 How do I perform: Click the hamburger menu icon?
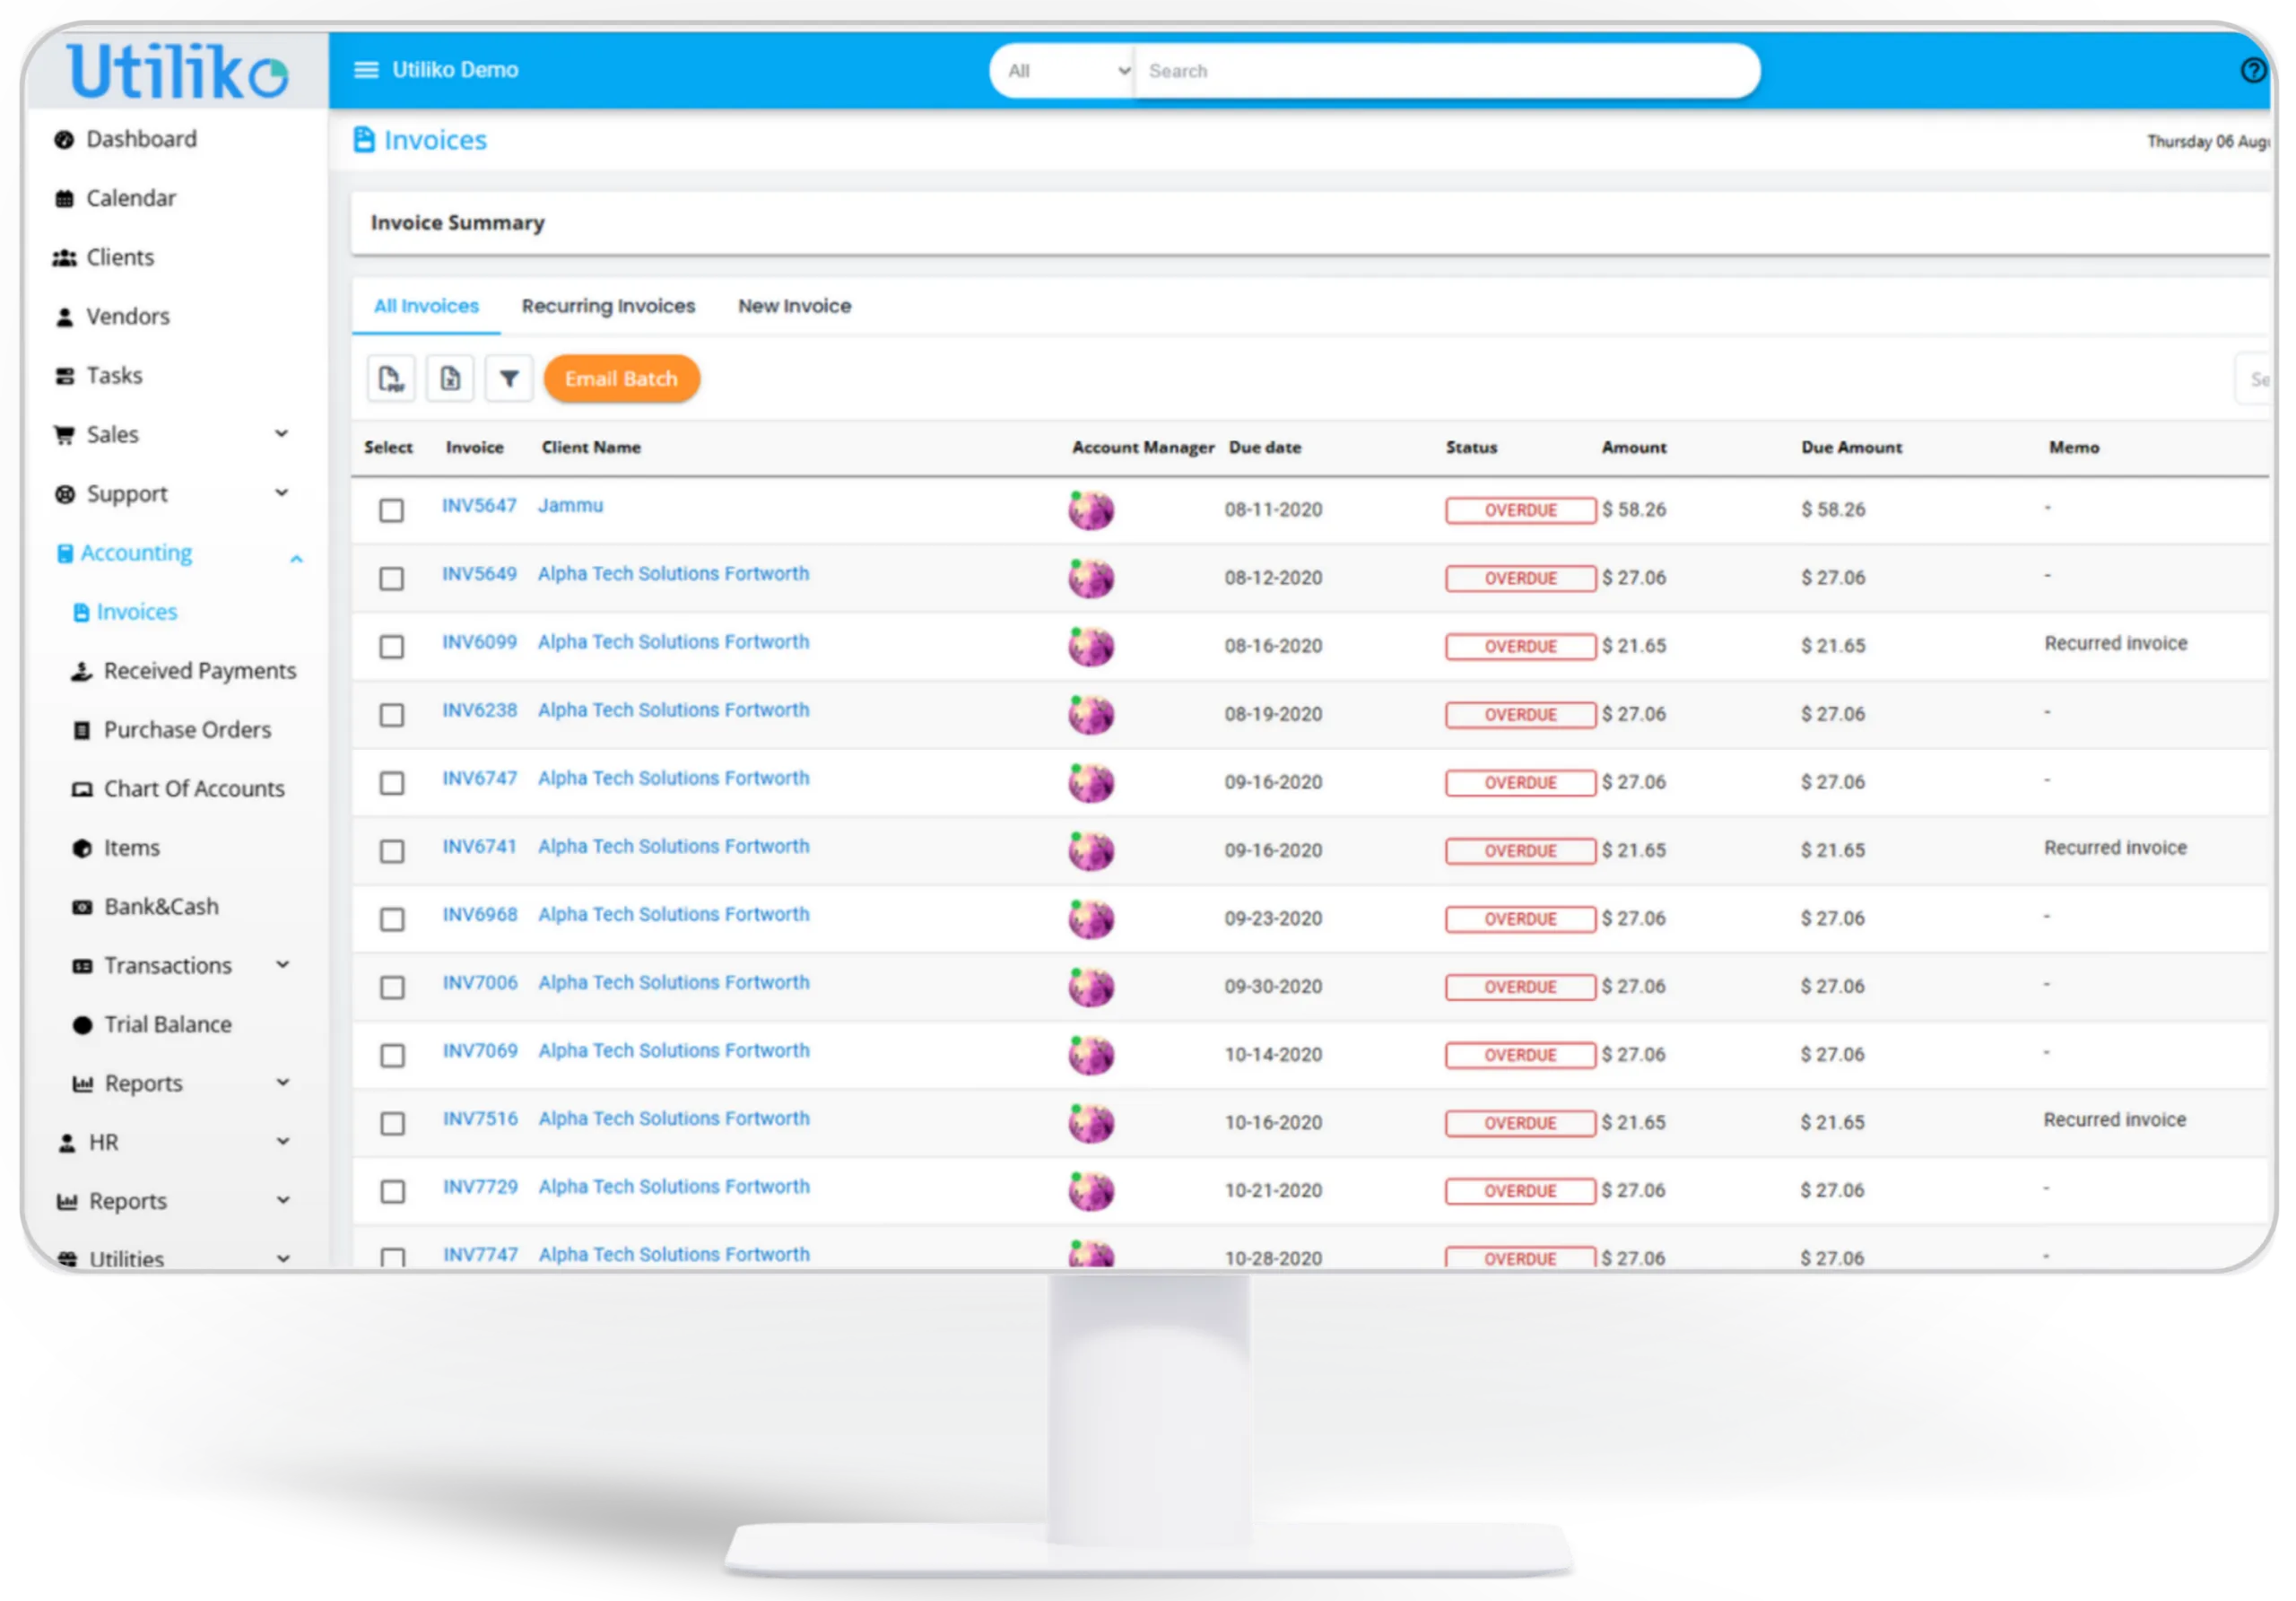tap(366, 70)
